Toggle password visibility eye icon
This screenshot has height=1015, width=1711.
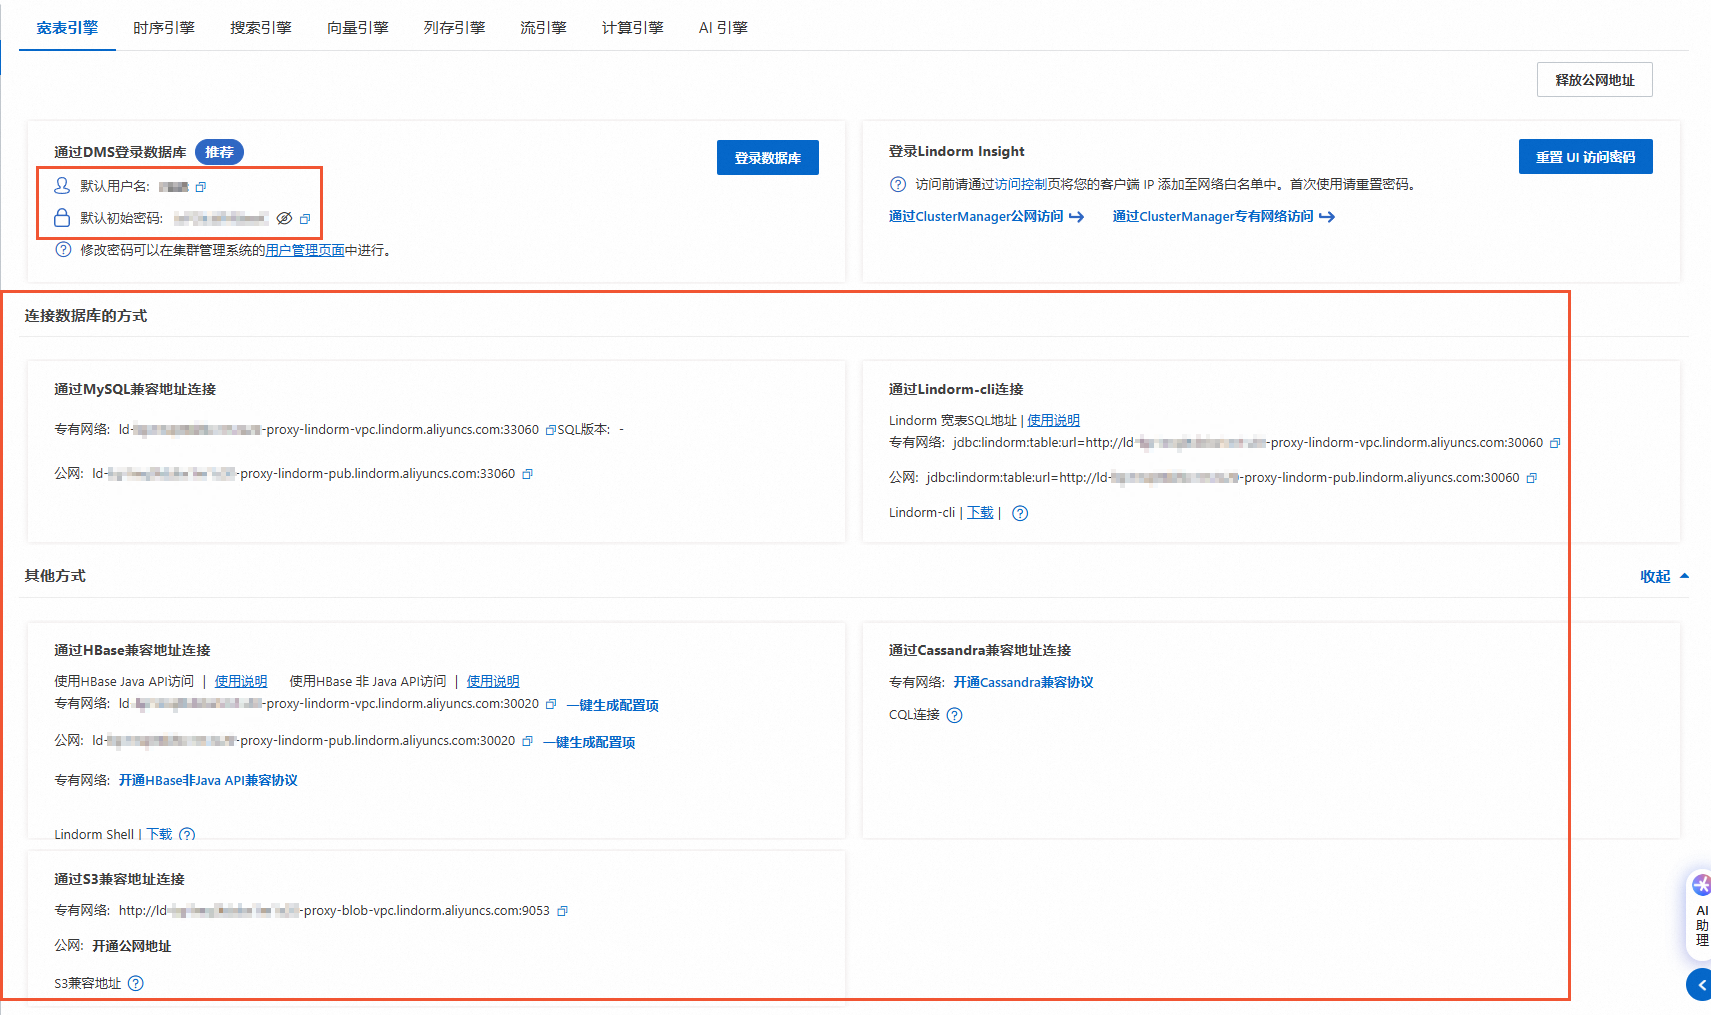click(284, 218)
